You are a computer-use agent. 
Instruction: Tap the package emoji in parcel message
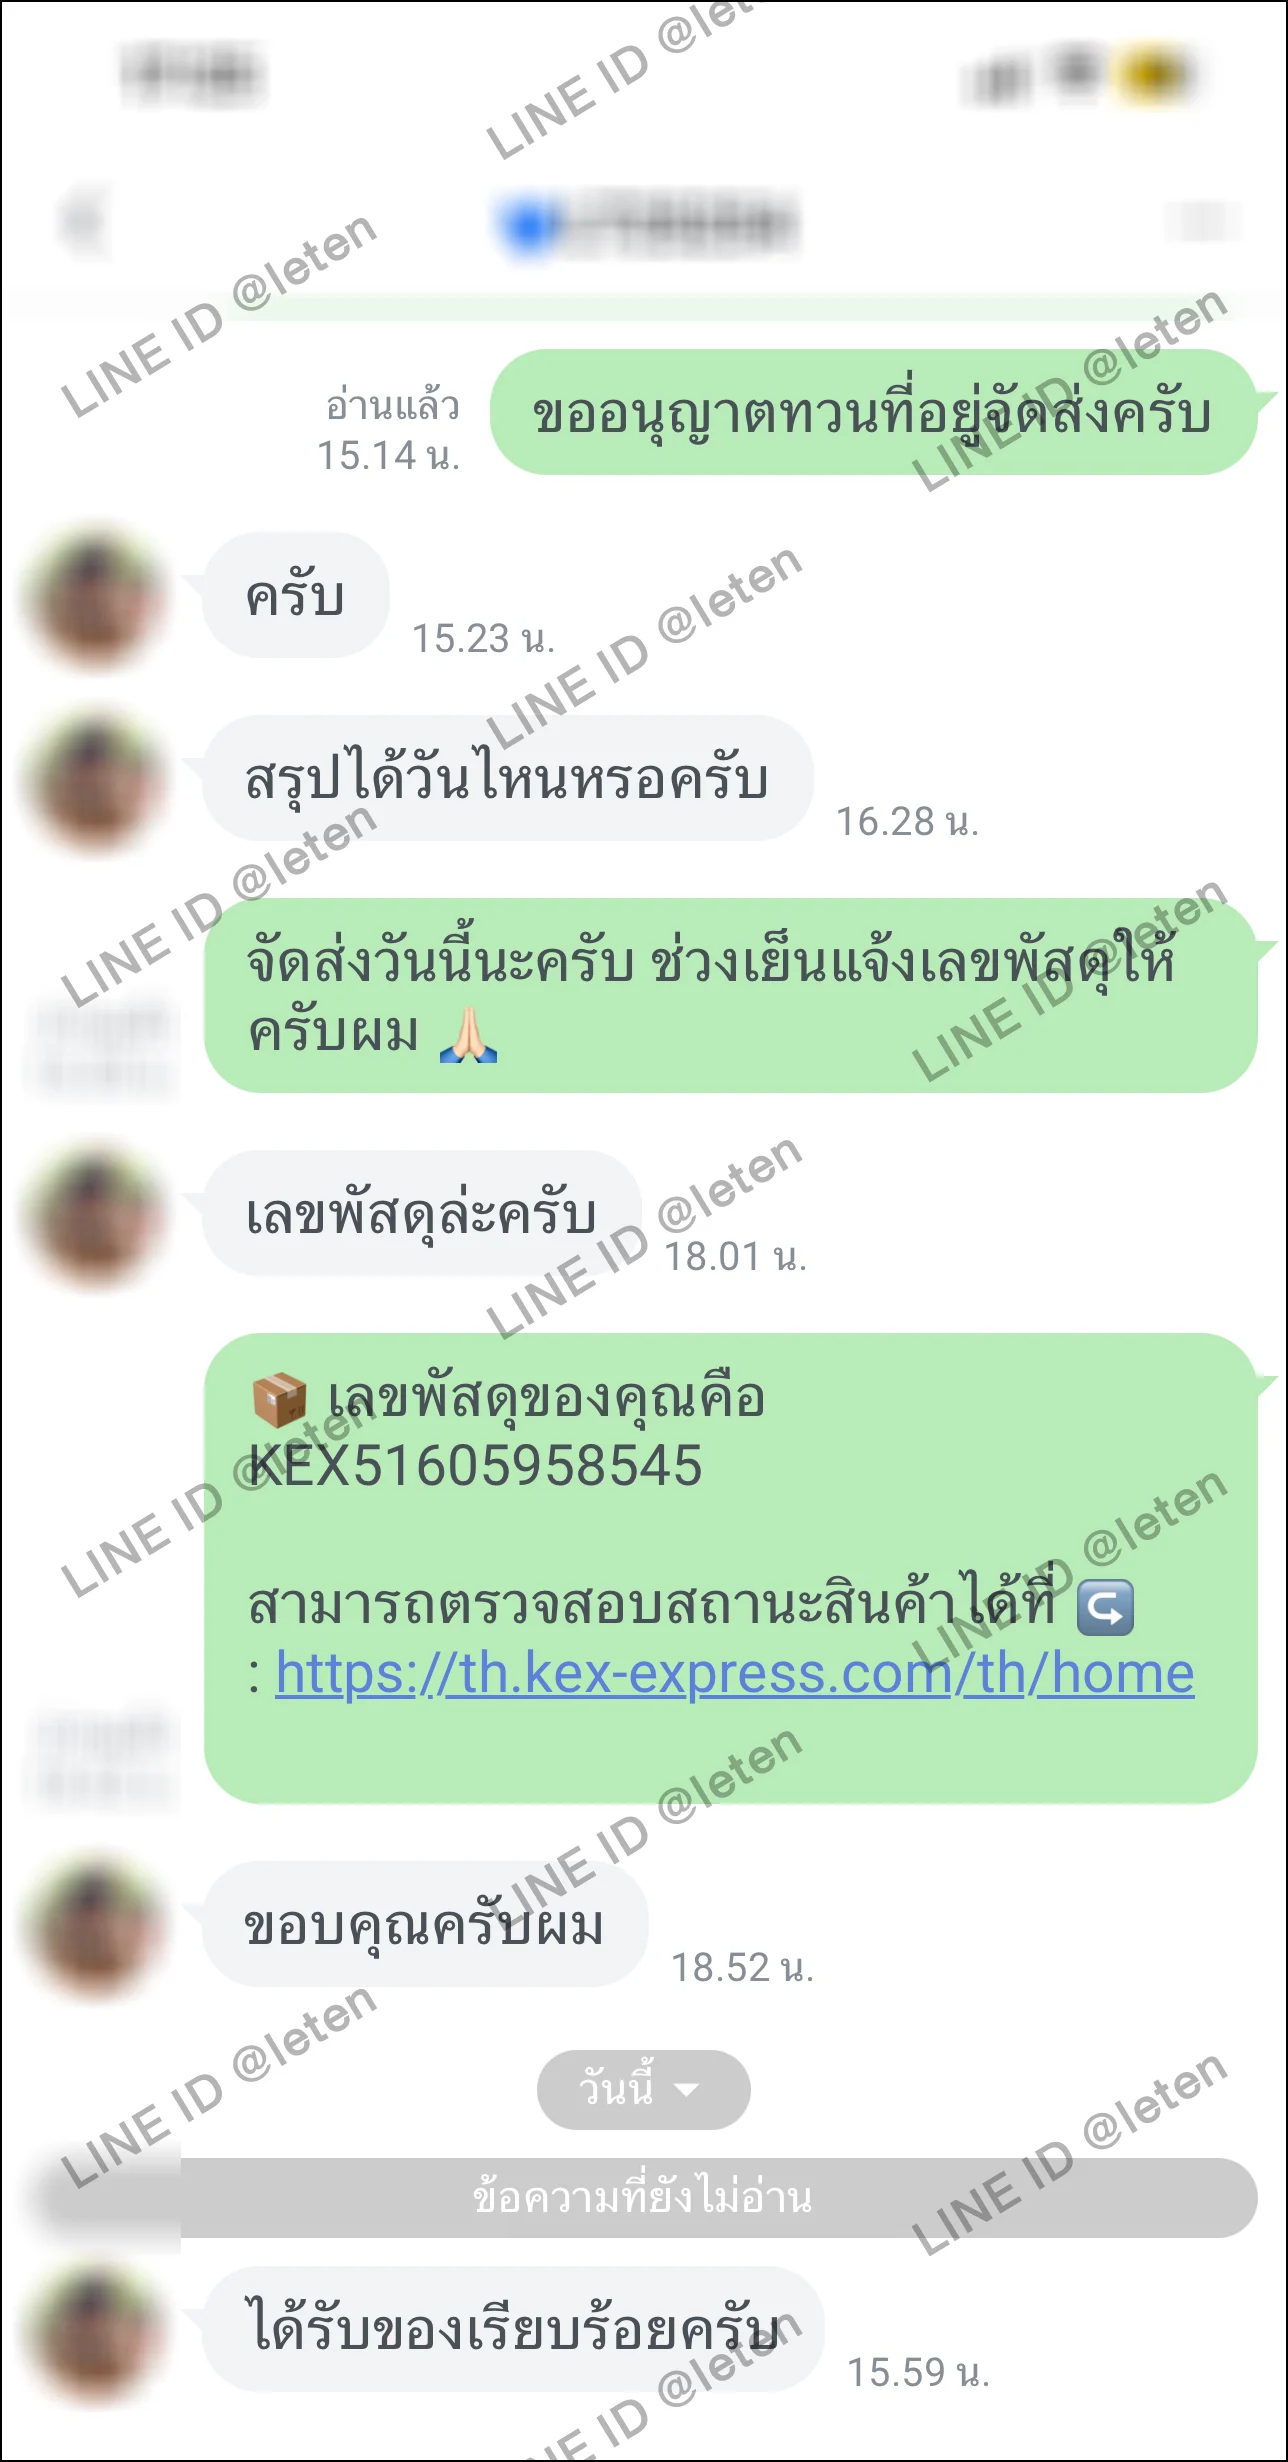click(x=279, y=1398)
